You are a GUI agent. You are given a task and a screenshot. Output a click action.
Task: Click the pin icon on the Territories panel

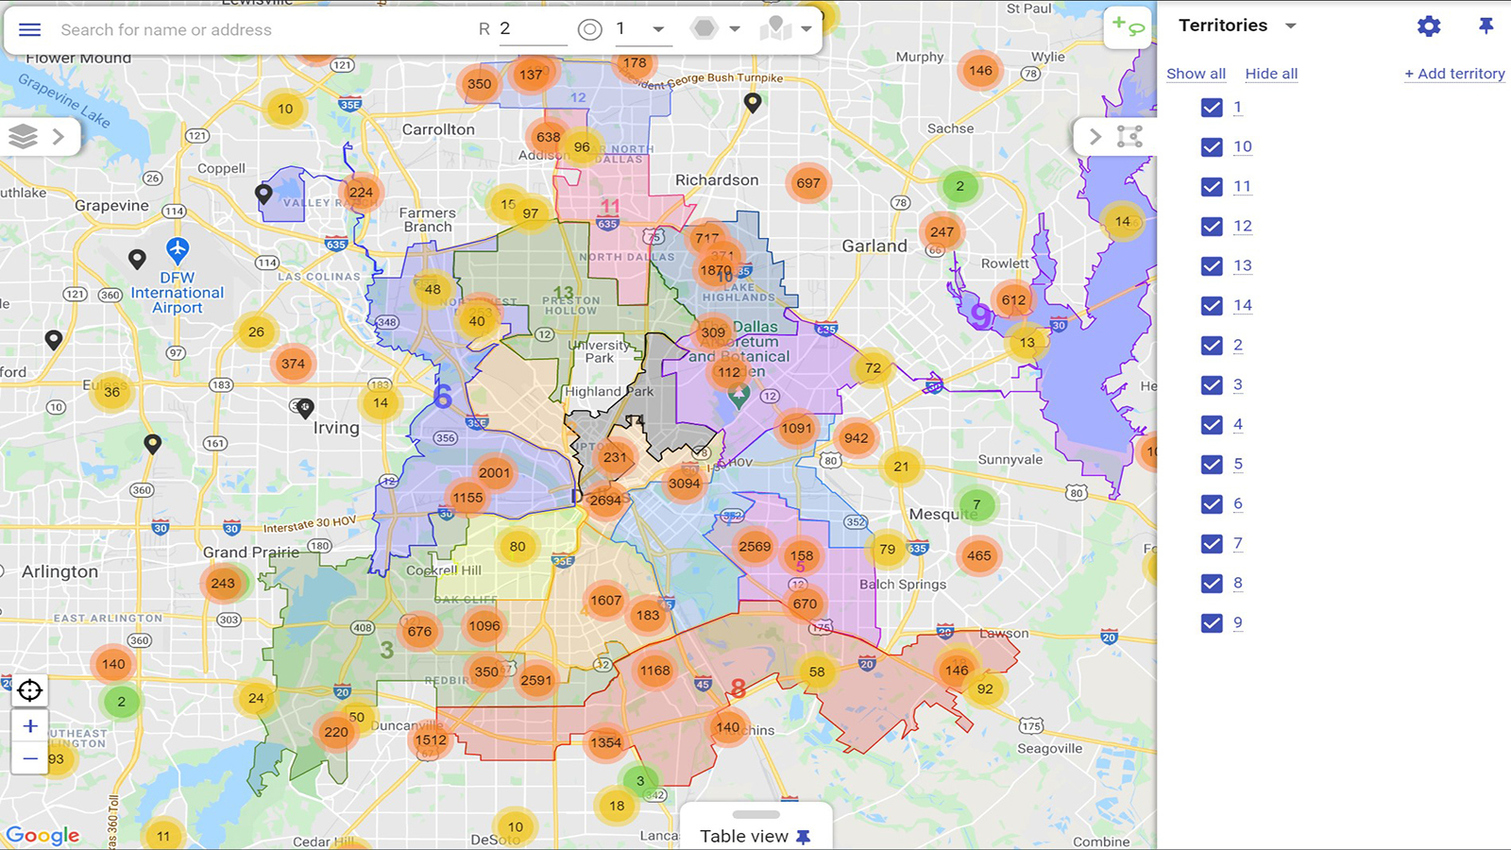[x=1487, y=26]
